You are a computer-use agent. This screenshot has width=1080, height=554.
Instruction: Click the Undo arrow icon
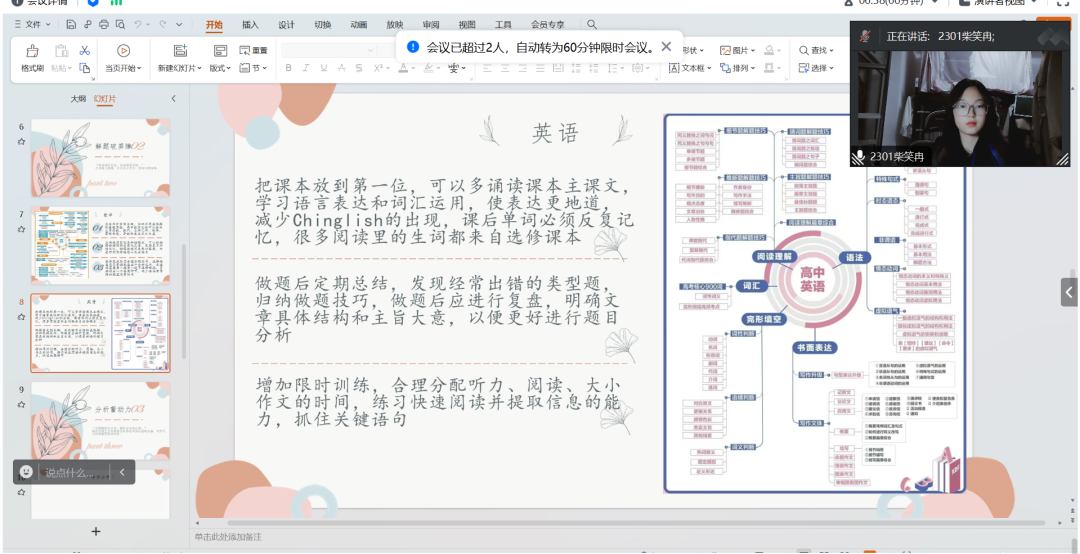[138, 25]
